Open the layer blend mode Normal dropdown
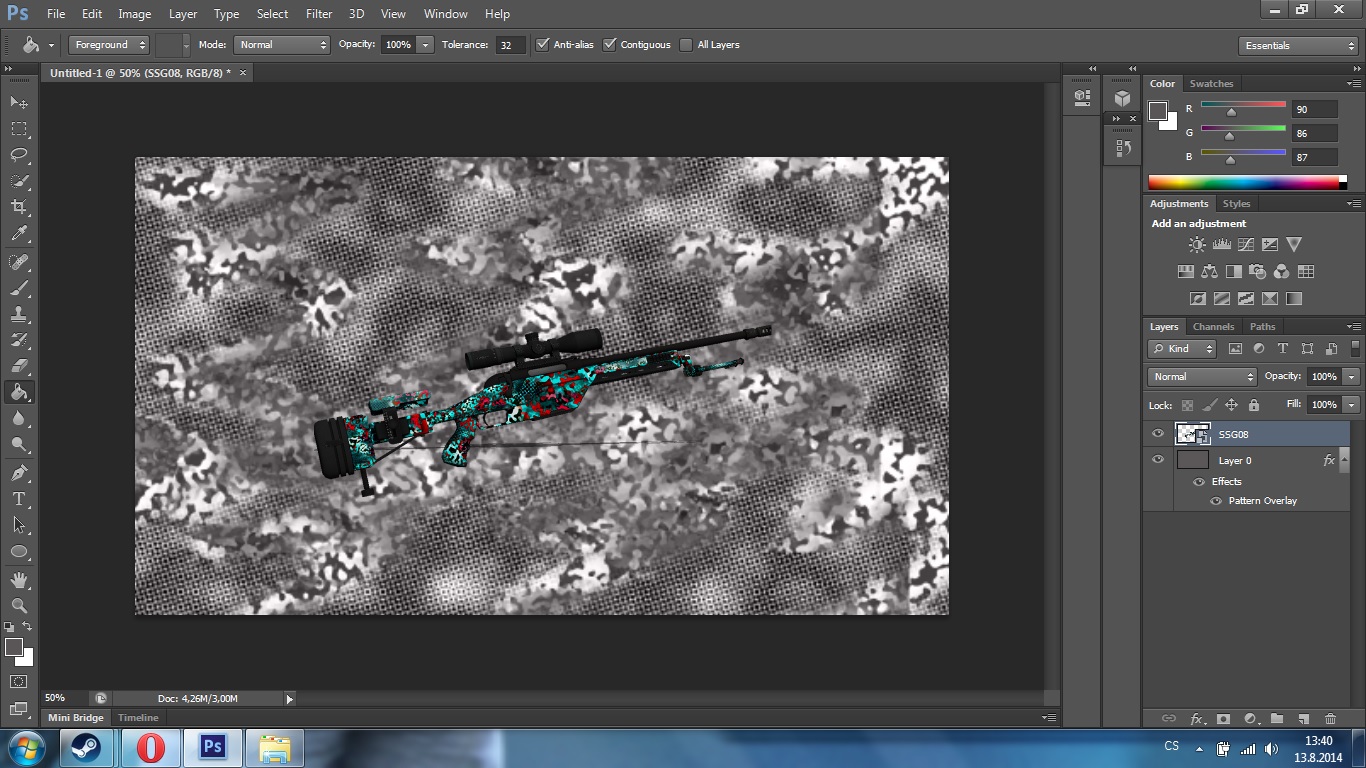This screenshot has height=768, width=1366. coord(1202,377)
